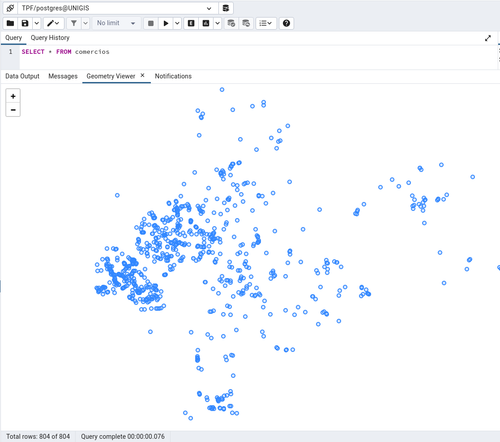Viewport: 500px width, 442px height.
Task: Click the connection status icon
Action: point(10,8)
